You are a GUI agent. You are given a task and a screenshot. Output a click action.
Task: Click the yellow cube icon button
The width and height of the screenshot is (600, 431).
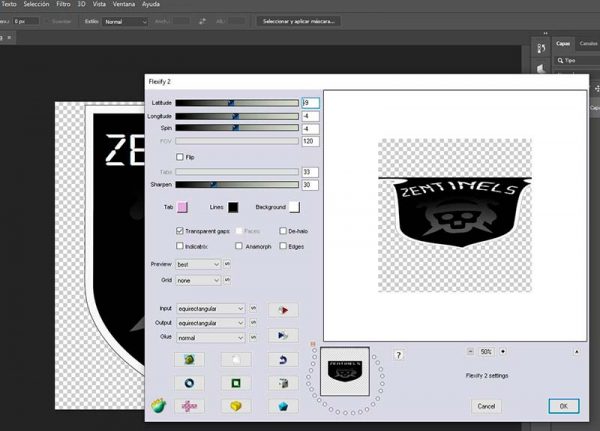235,406
